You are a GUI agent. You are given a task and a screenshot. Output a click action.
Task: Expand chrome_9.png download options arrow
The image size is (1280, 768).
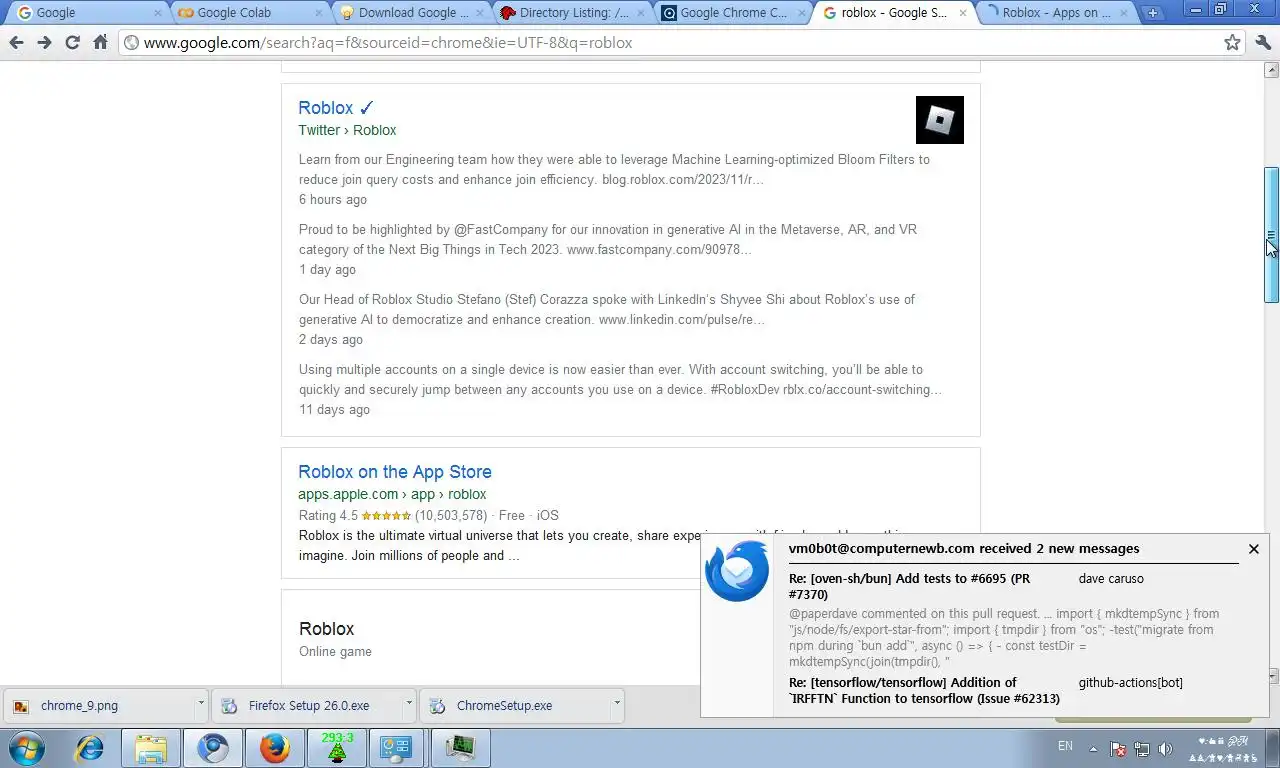point(201,705)
